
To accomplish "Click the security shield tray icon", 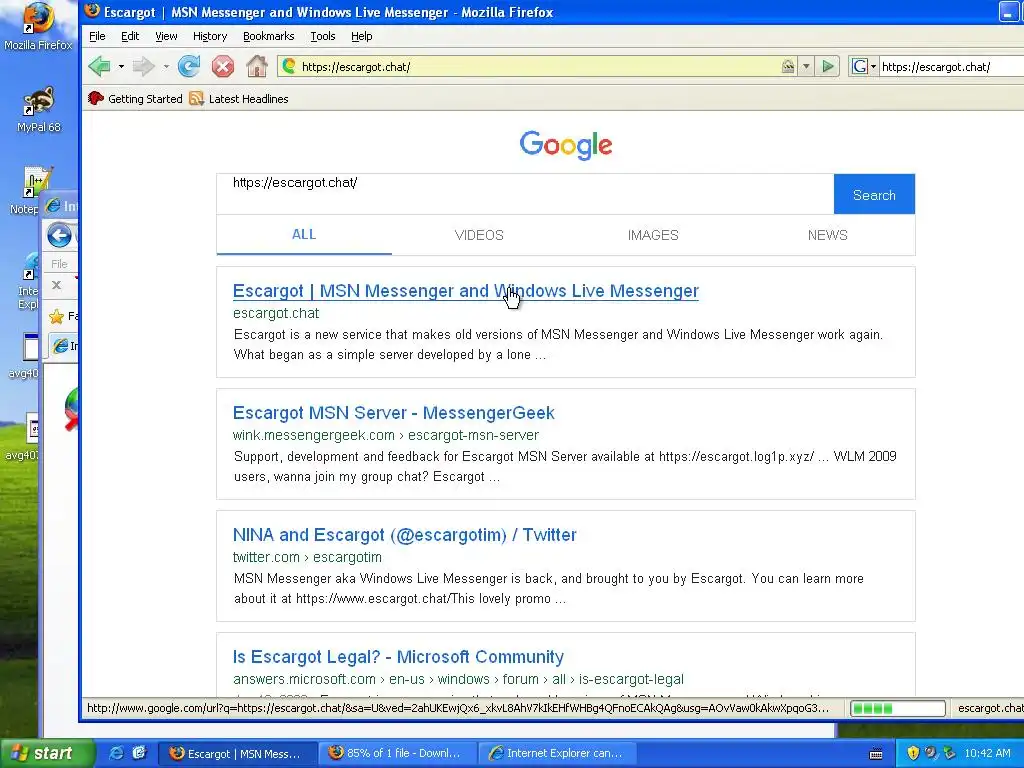I will click(912, 753).
